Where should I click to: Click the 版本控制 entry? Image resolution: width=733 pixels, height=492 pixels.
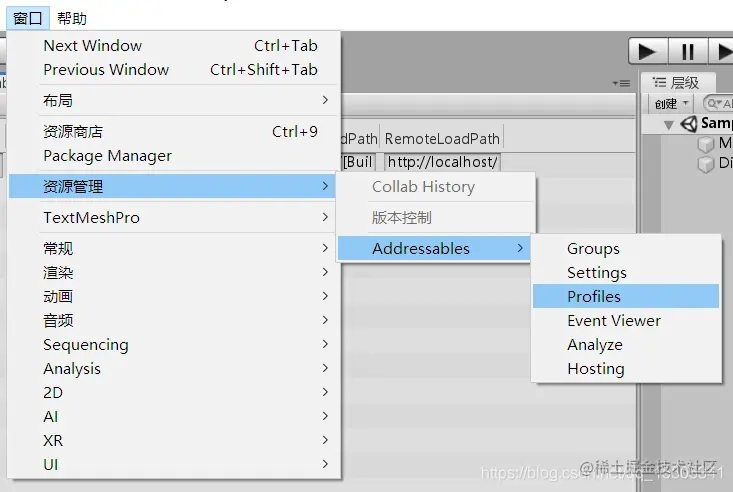(436, 217)
